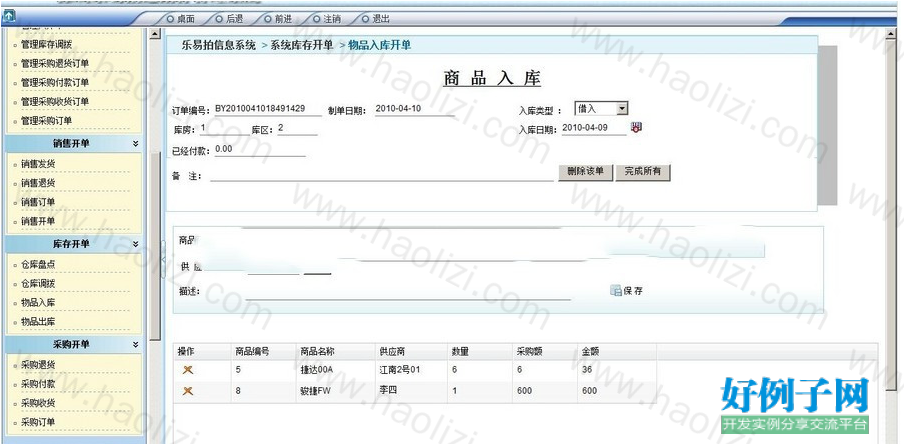904x444 pixels.
Task: Open 采购订单 in sidebar
Action: pyautogui.click(x=38, y=422)
